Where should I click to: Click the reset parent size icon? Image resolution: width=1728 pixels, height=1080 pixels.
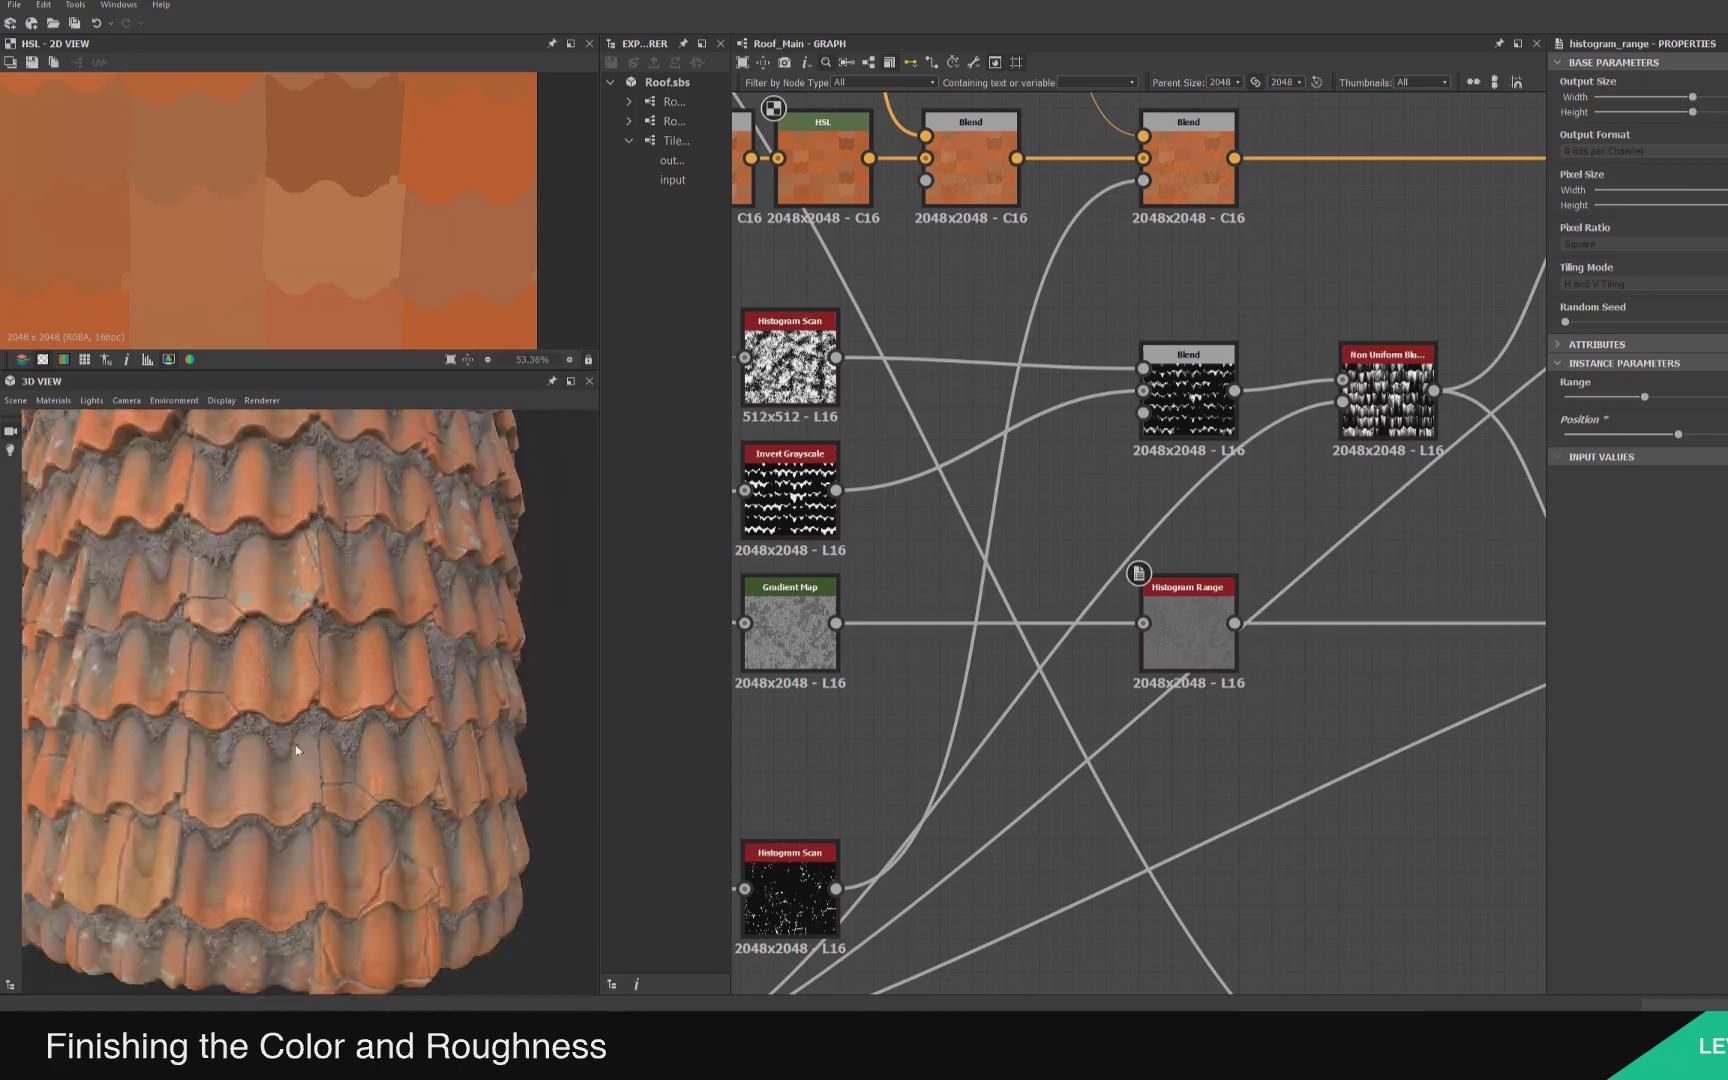(1316, 82)
